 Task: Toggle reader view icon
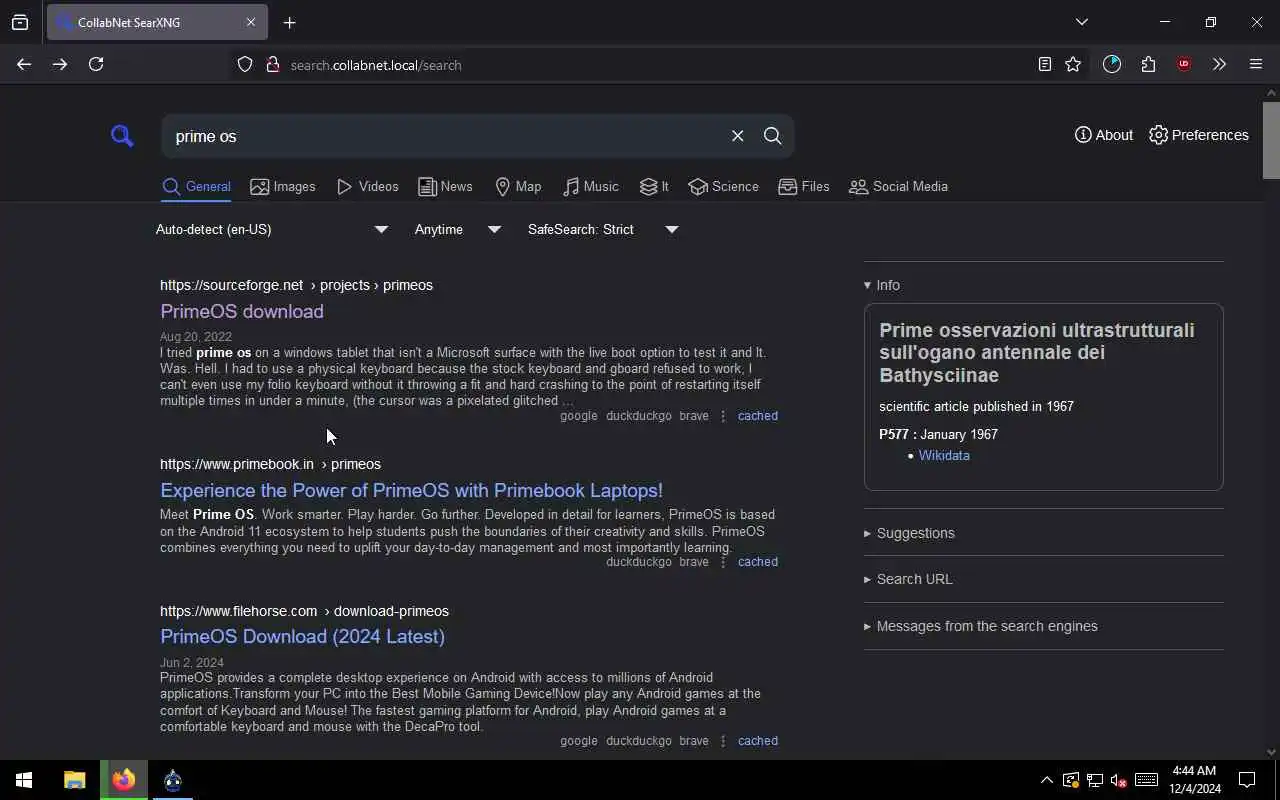click(1044, 64)
